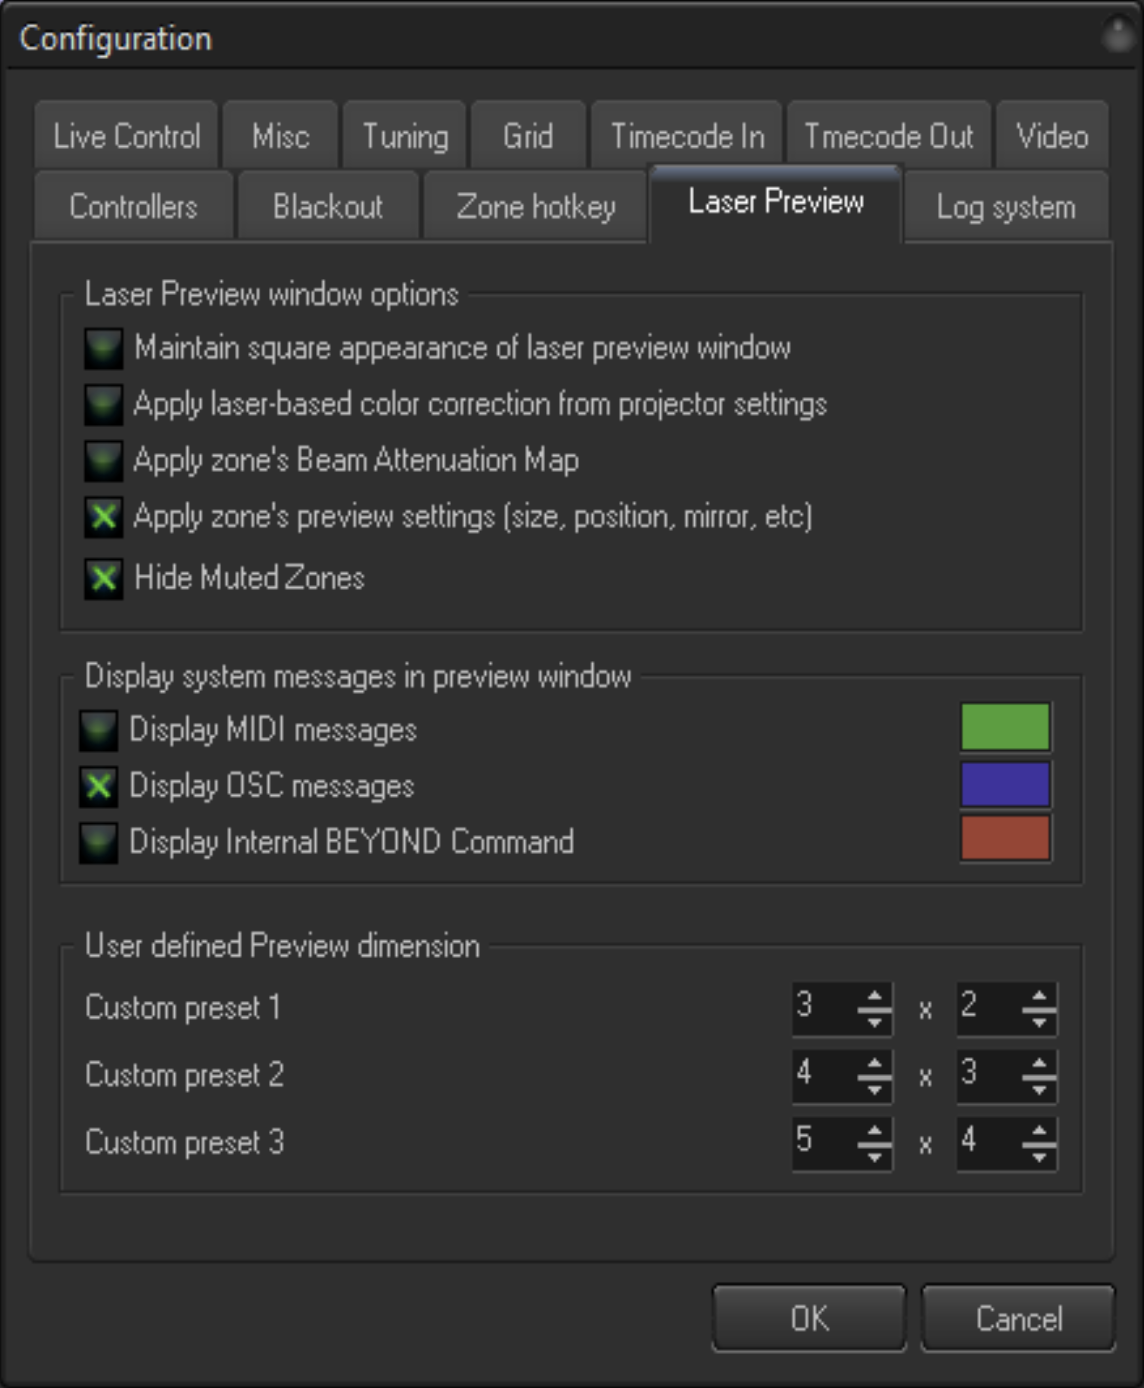
Task: Disable Display OSC messages checkbox
Action: 98,787
